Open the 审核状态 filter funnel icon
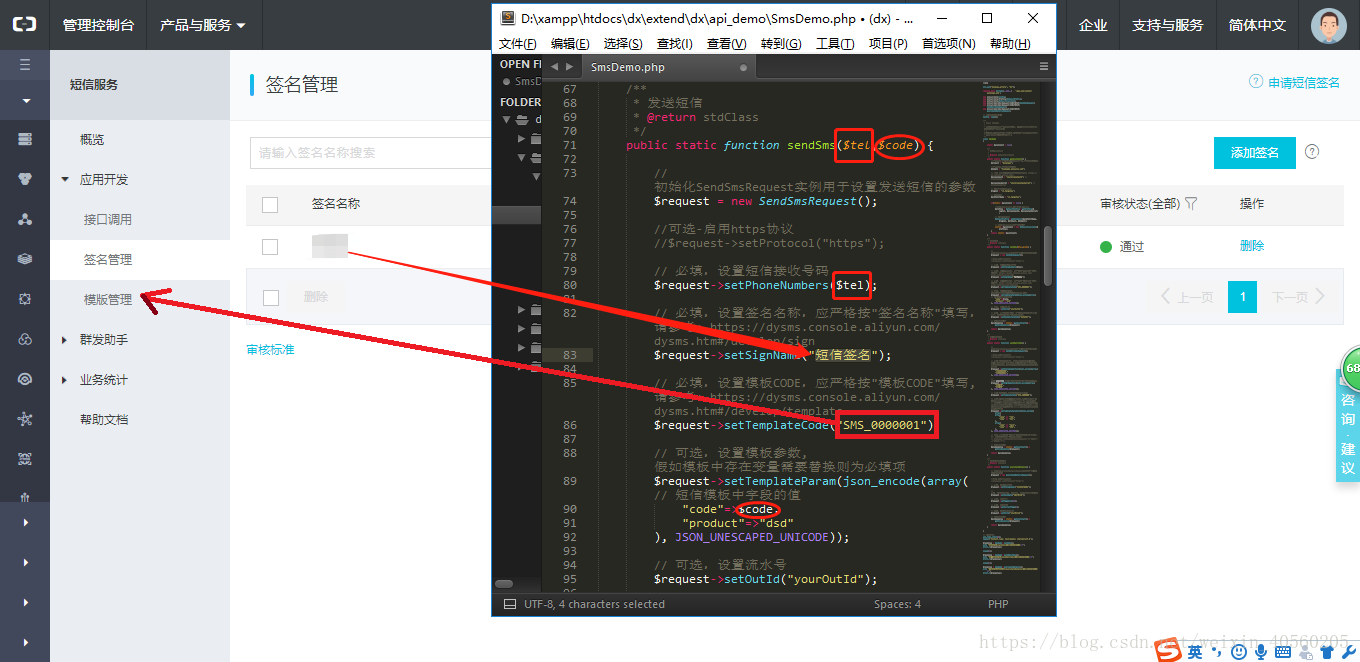This screenshot has width=1360, height=662. (1191, 204)
